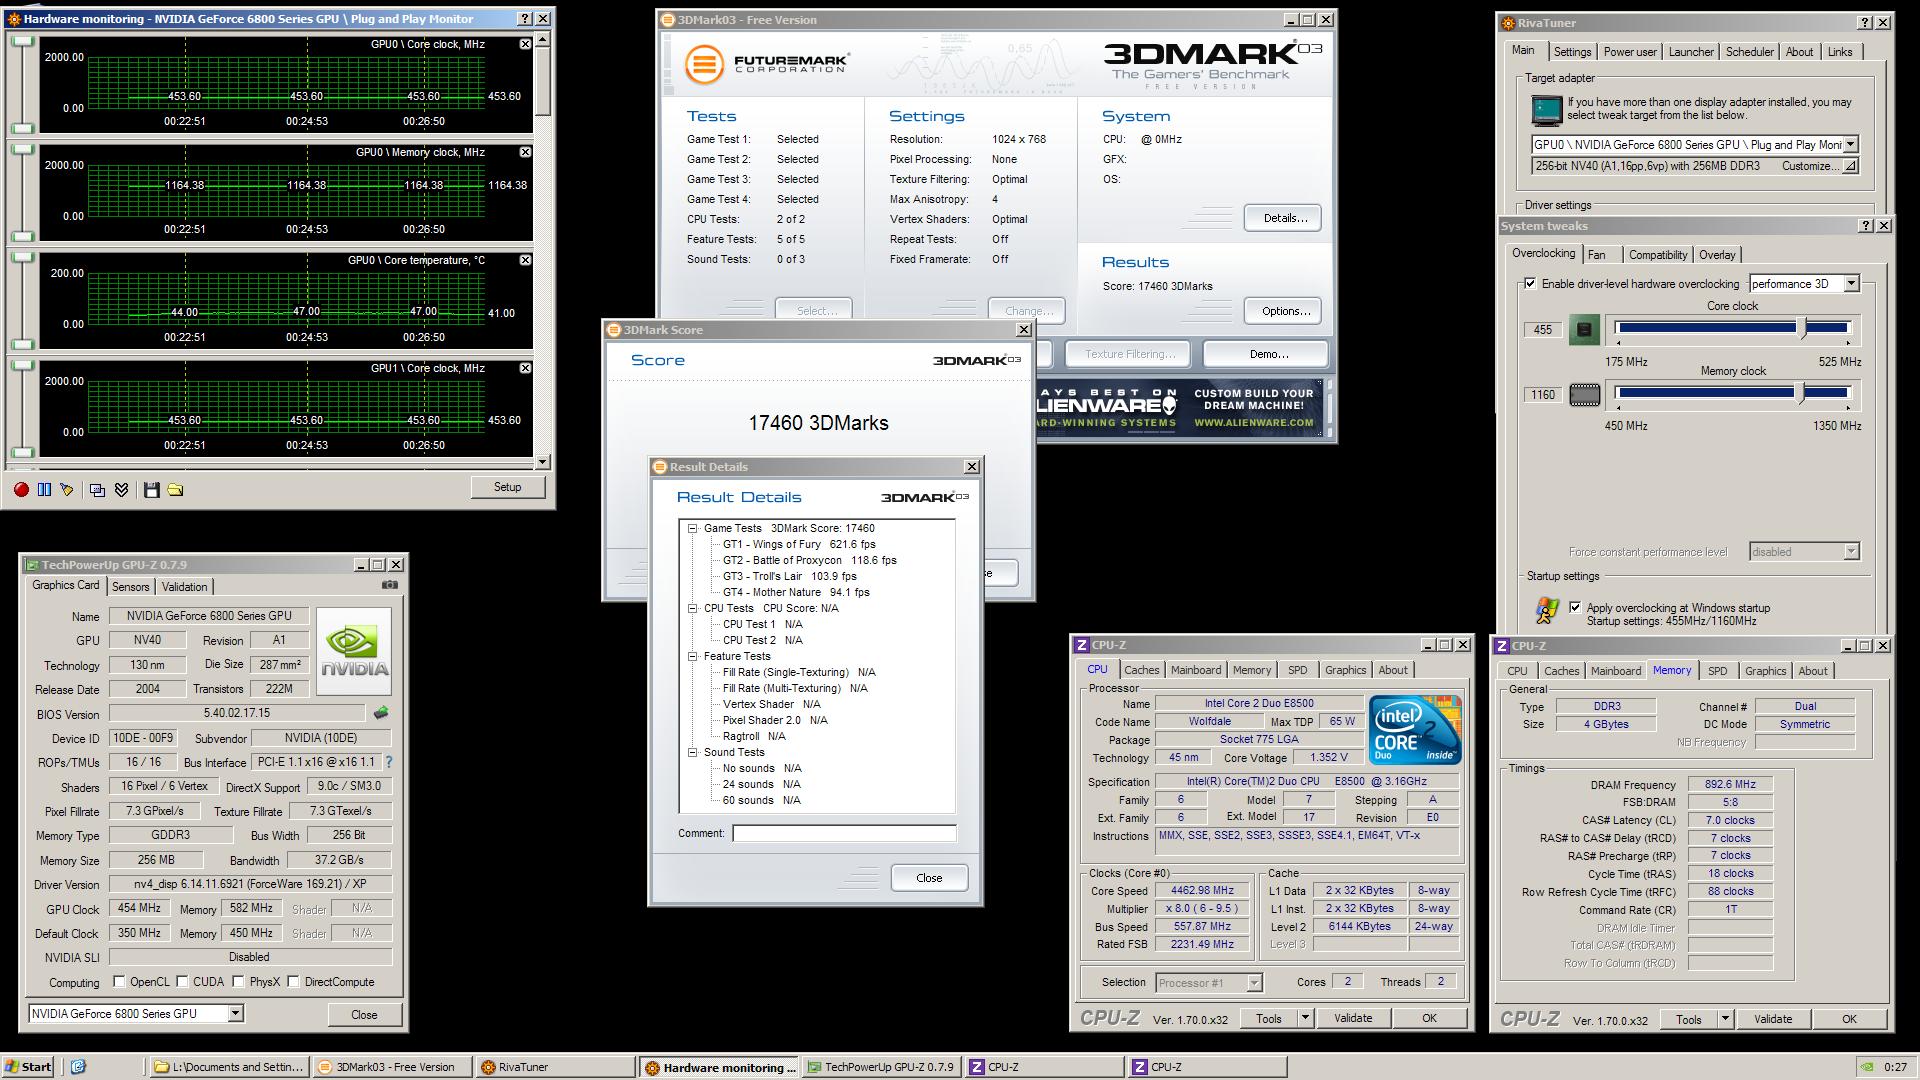
Task: Collapse the Sound Tests tree node
Action: (692, 752)
